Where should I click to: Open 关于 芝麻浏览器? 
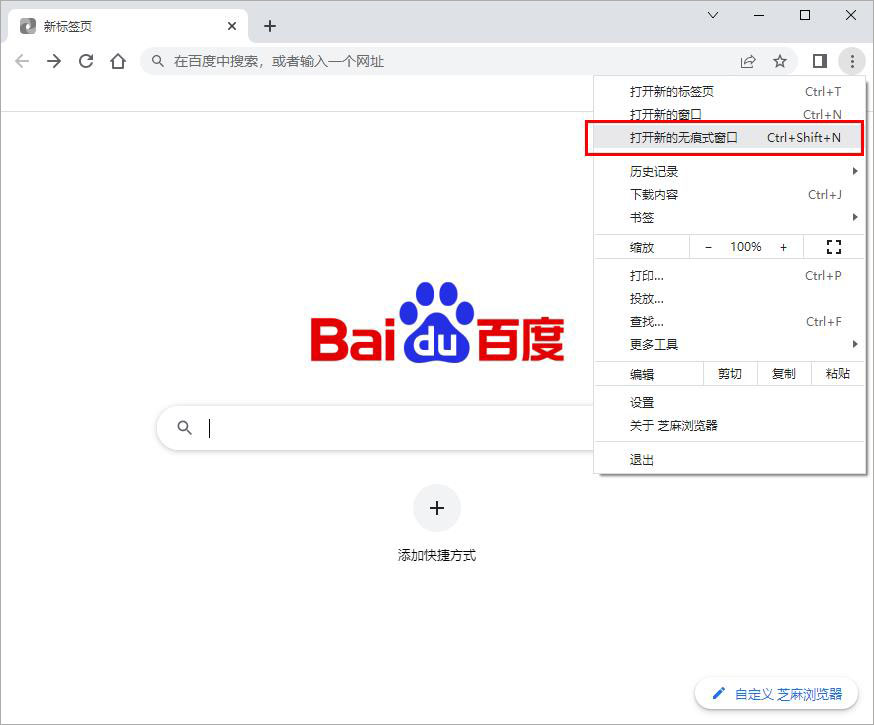point(730,426)
